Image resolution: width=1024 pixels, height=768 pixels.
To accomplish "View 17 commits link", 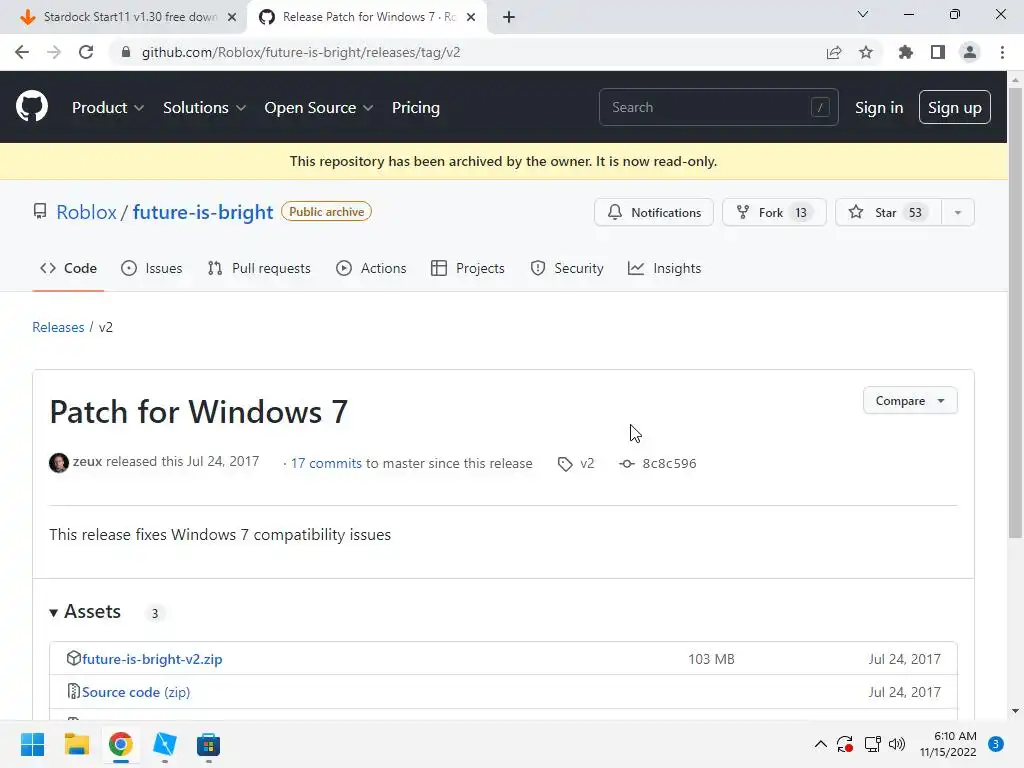I will pos(326,463).
